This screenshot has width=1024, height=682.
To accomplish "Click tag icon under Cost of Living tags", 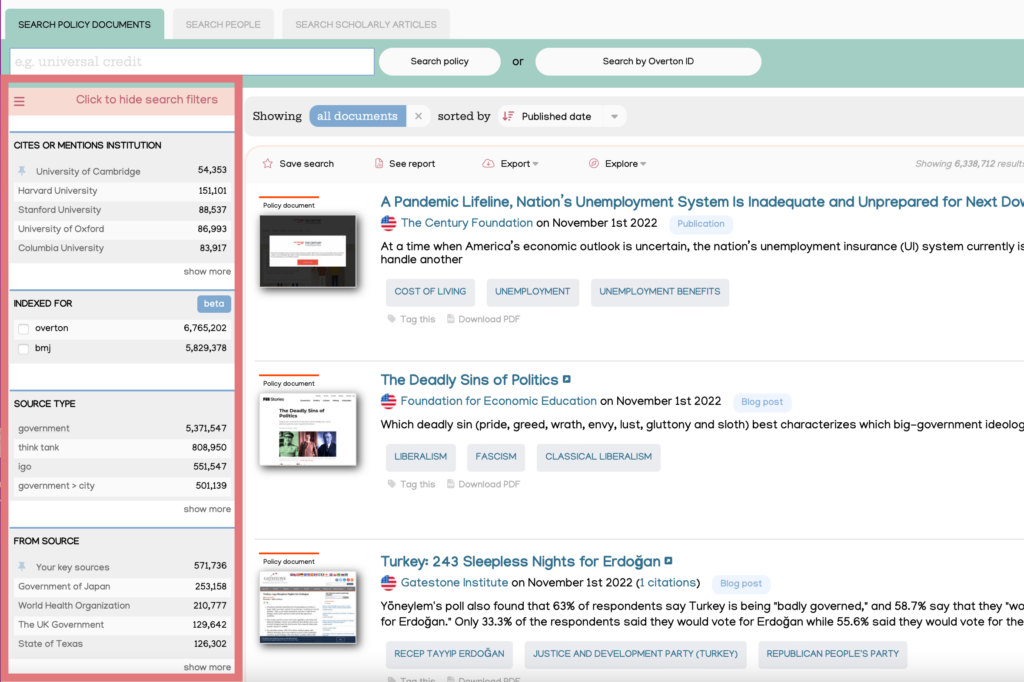I will click(x=392, y=319).
